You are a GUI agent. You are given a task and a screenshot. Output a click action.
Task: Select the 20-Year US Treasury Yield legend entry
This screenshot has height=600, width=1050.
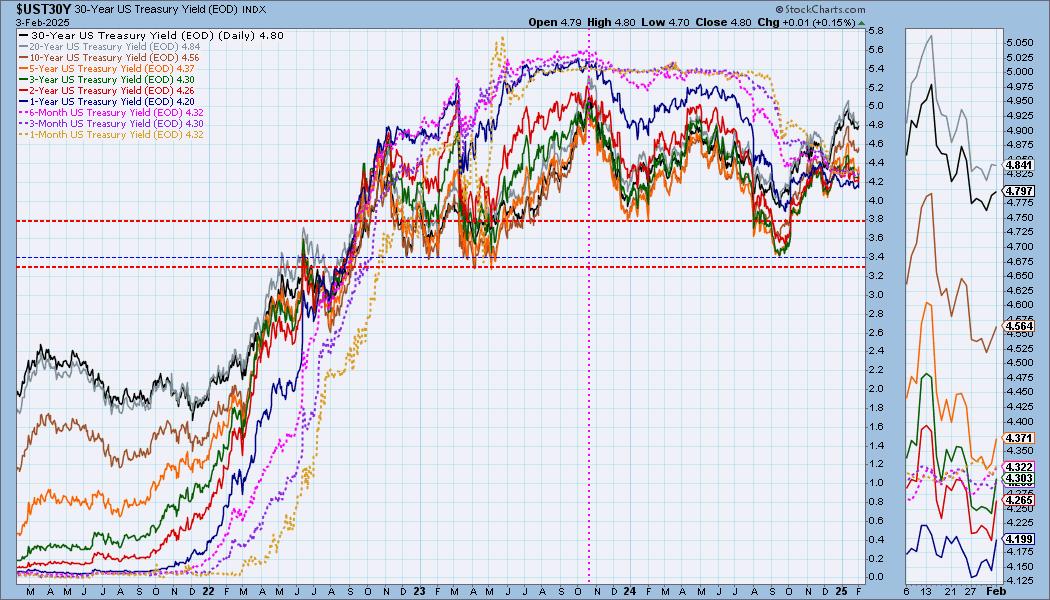coord(110,47)
